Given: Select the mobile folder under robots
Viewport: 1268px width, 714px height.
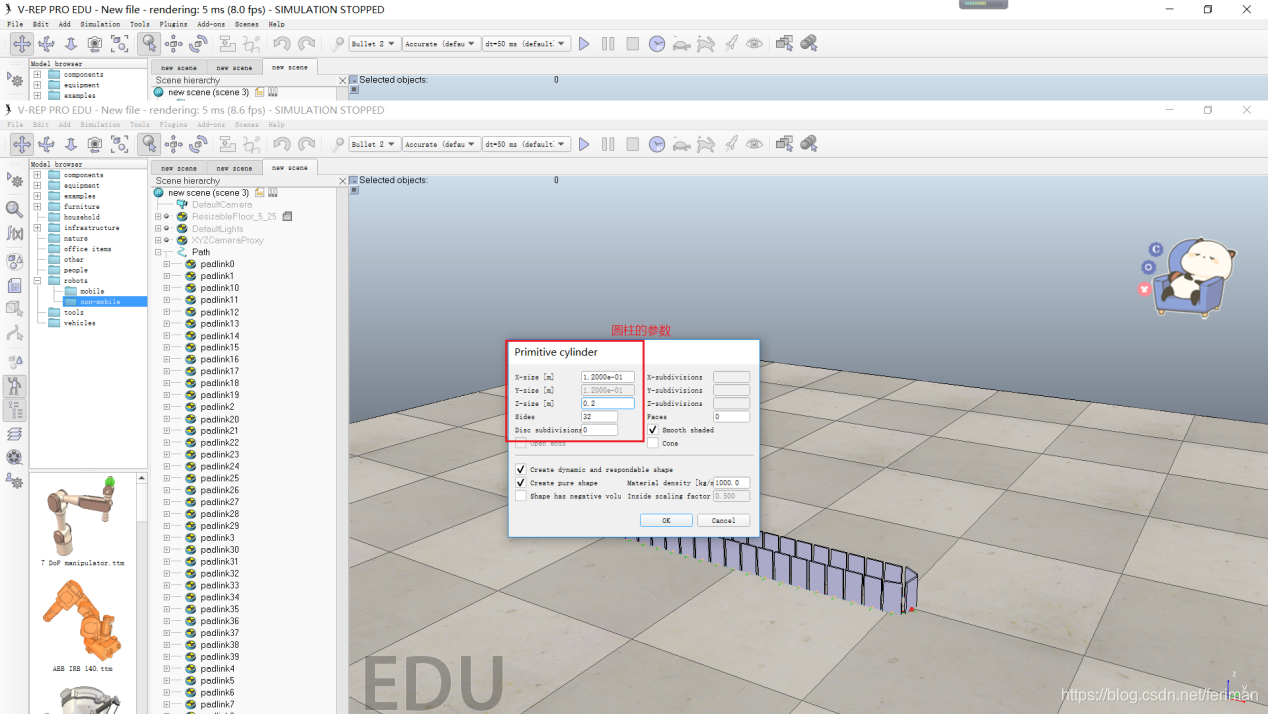Looking at the screenshot, I should tap(92, 291).
